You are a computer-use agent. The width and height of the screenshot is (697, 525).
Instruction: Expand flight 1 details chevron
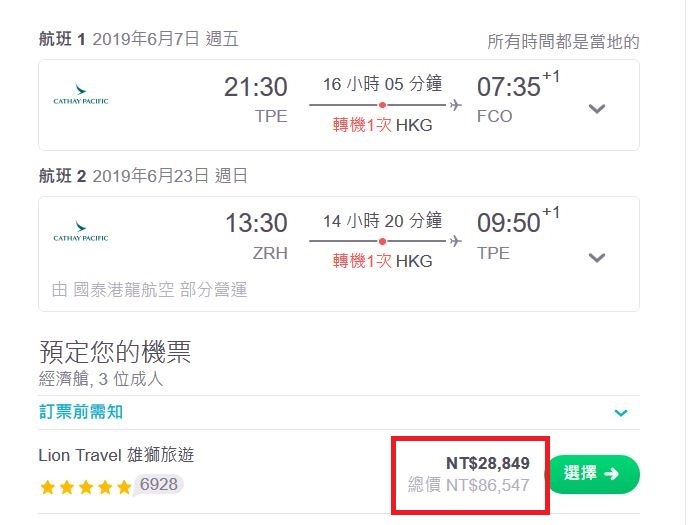click(x=597, y=108)
